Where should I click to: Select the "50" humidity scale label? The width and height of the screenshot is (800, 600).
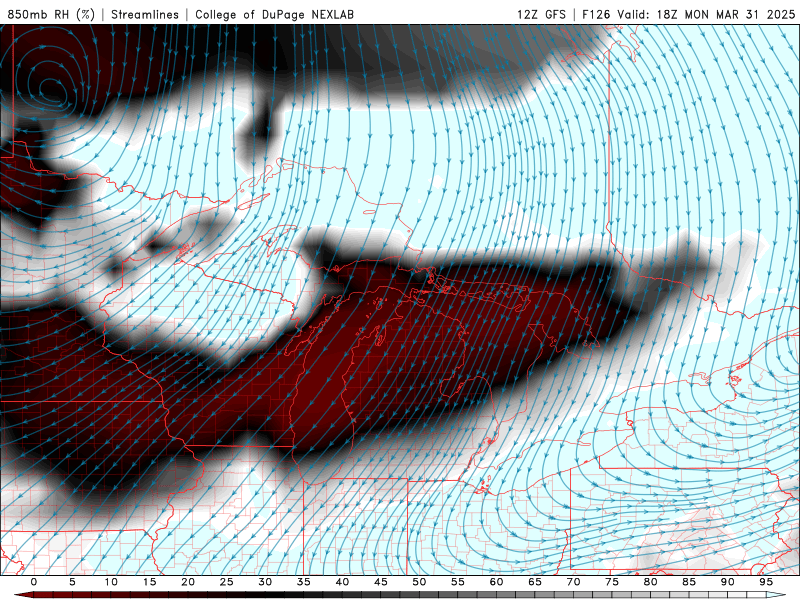click(x=419, y=582)
